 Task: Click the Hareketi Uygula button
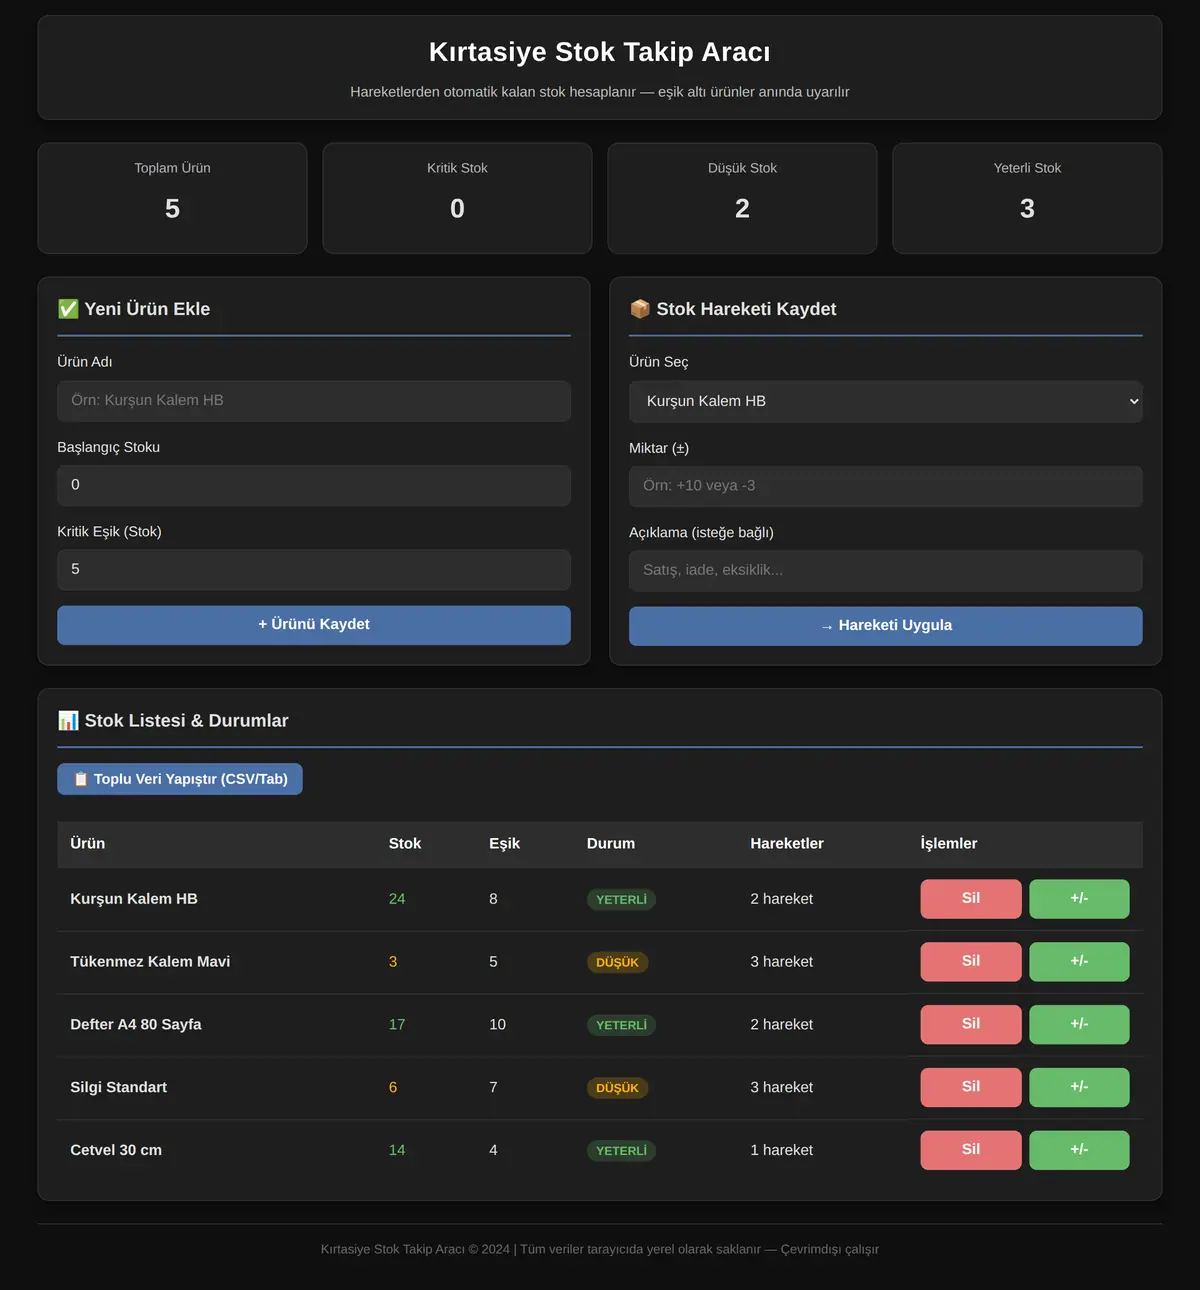click(x=885, y=626)
